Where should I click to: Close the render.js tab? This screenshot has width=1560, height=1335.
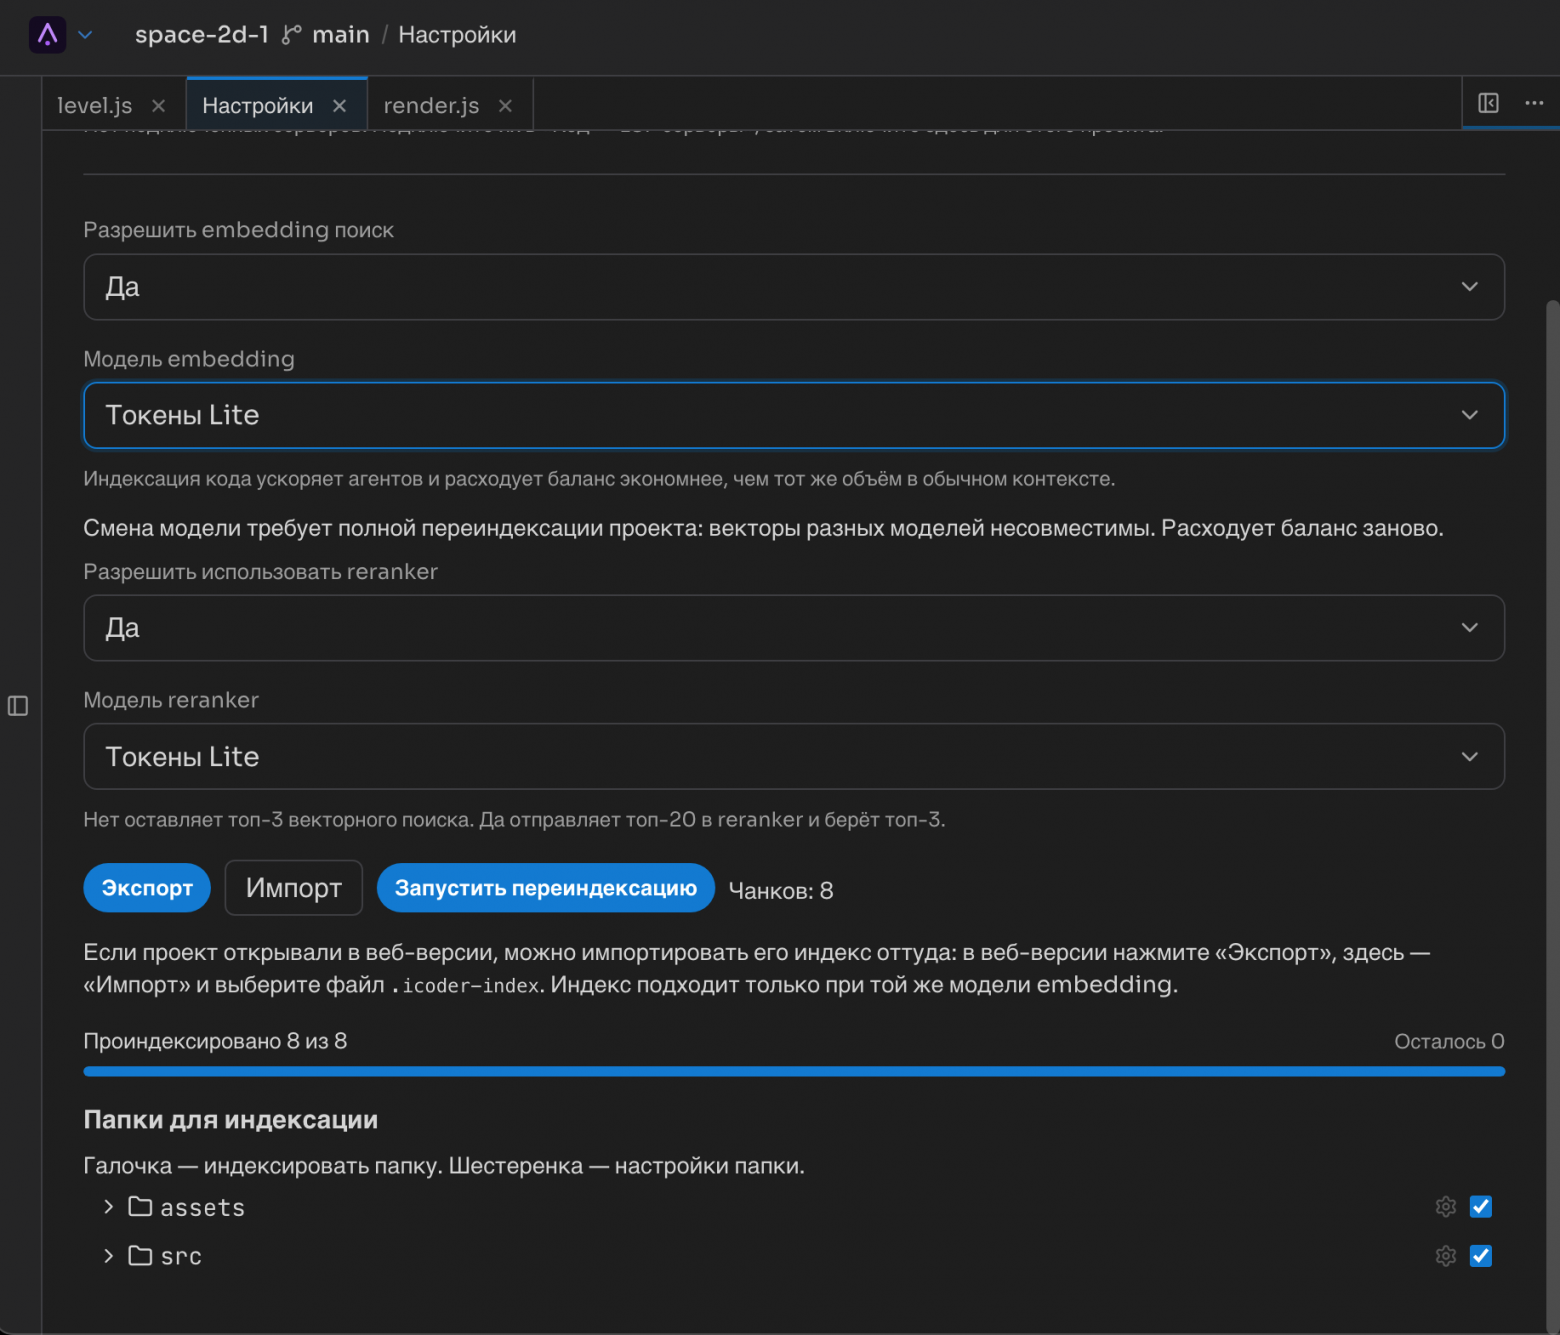505,106
